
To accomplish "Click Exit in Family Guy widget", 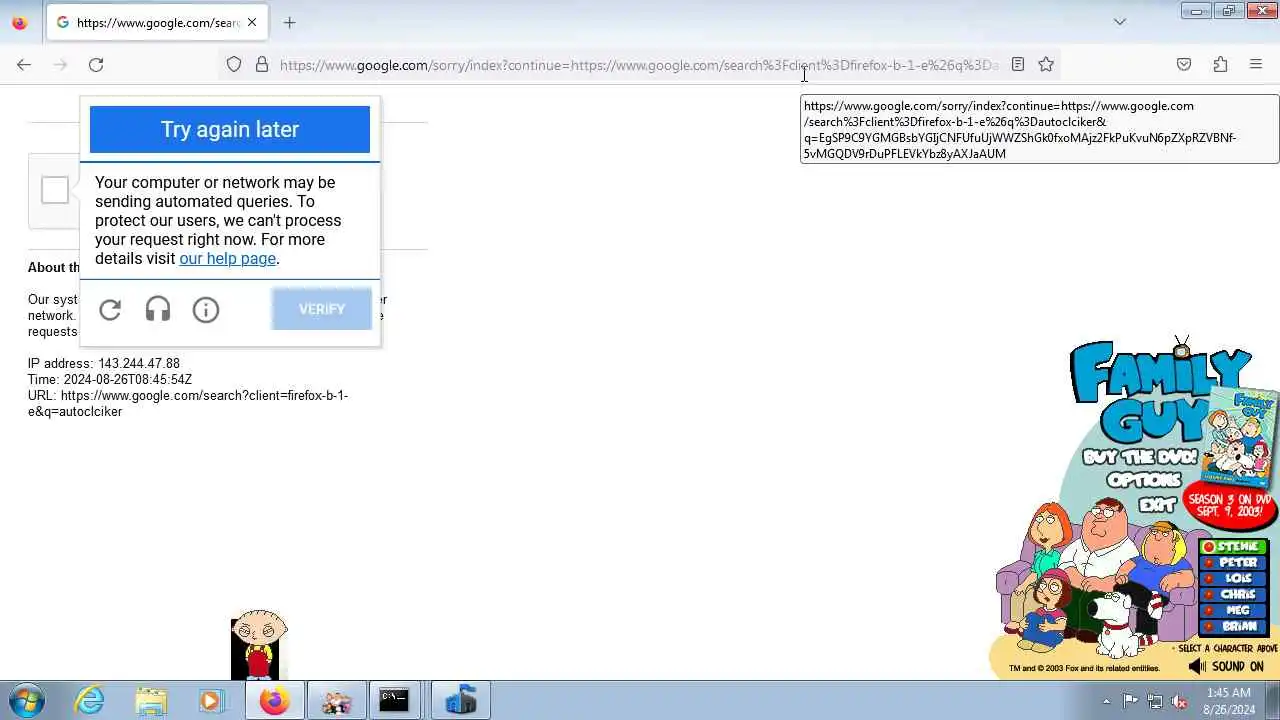I will coord(1157,505).
